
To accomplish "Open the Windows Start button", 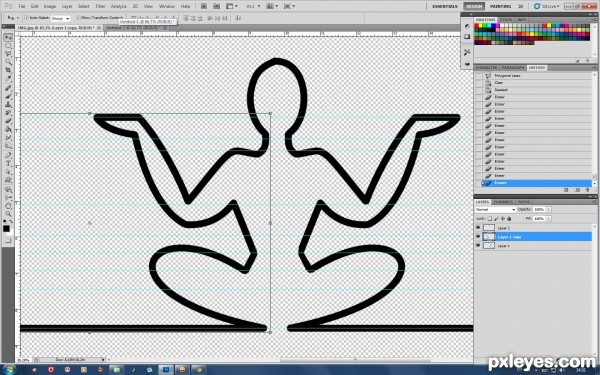I will click(x=9, y=370).
